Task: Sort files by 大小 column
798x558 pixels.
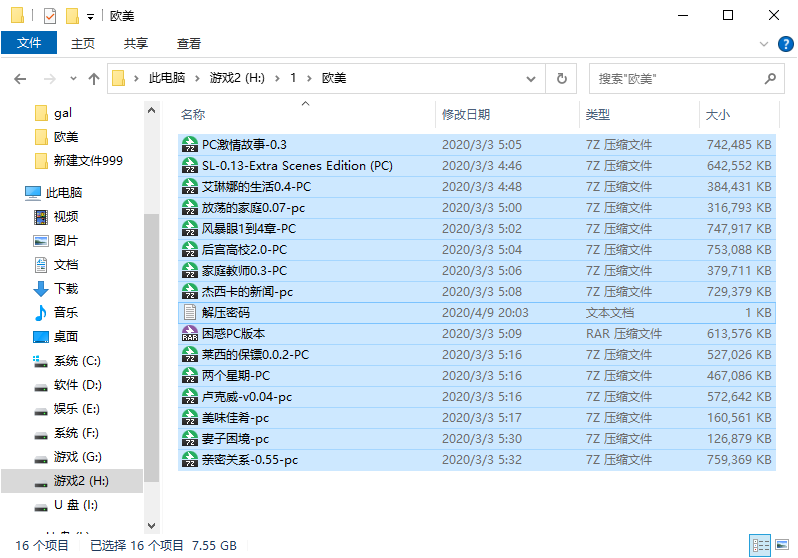Action: [x=718, y=115]
